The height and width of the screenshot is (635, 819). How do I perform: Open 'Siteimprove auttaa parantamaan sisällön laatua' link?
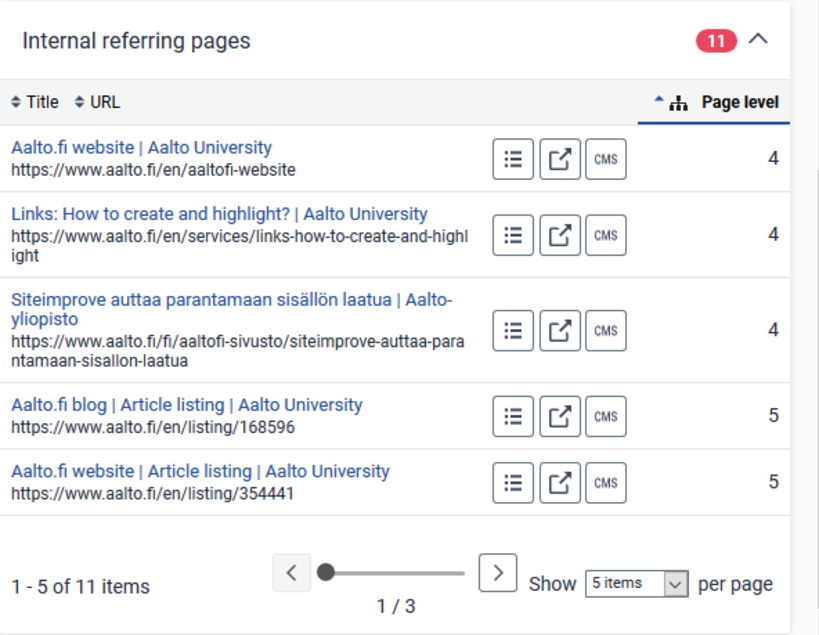pos(231,300)
